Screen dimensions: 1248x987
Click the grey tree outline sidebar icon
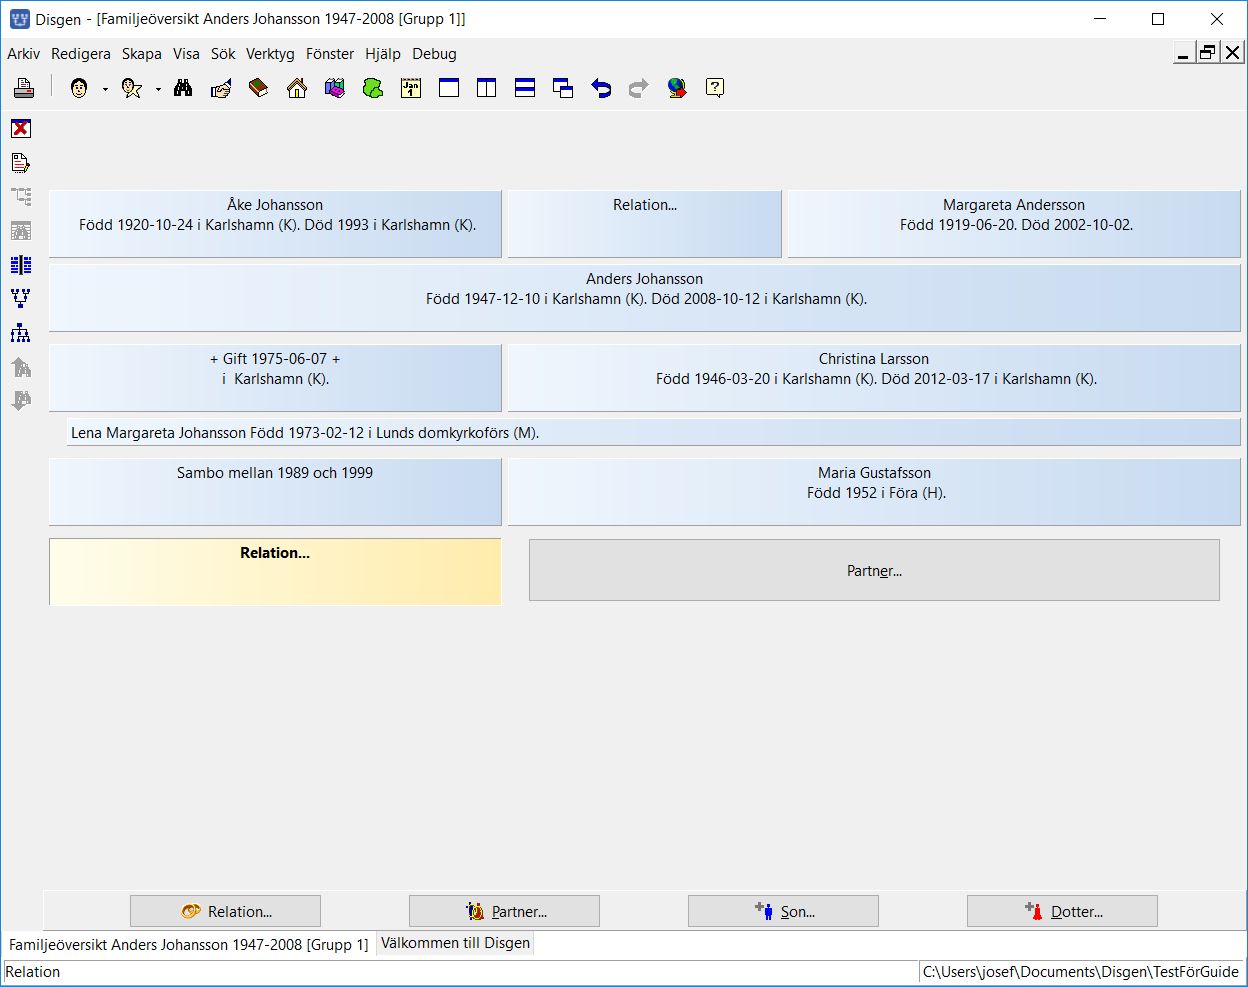(21, 196)
